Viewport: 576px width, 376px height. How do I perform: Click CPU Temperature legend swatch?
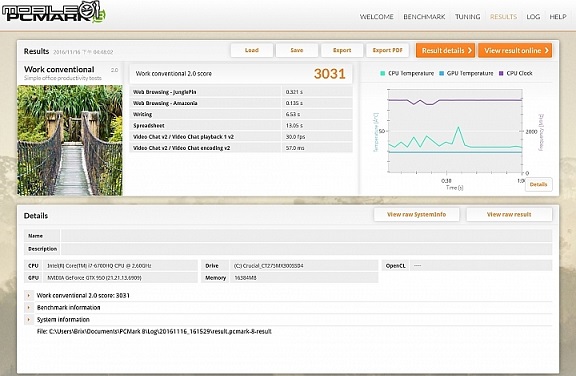382,73
